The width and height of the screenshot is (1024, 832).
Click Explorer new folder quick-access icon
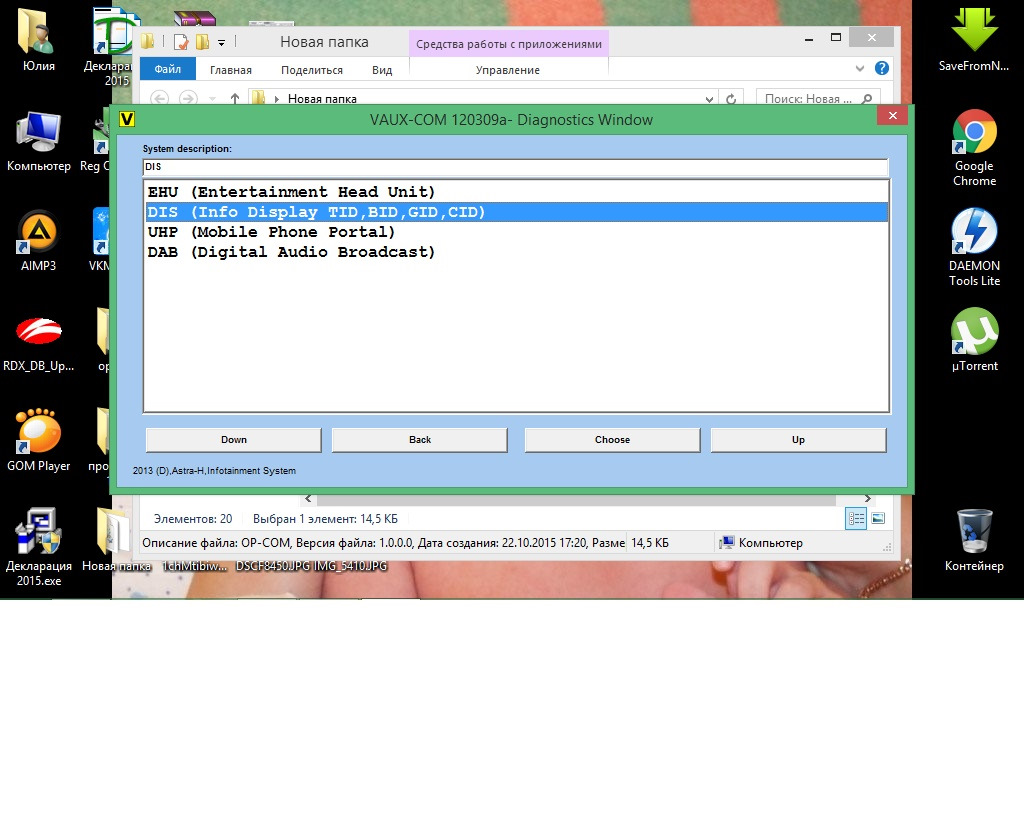point(202,42)
